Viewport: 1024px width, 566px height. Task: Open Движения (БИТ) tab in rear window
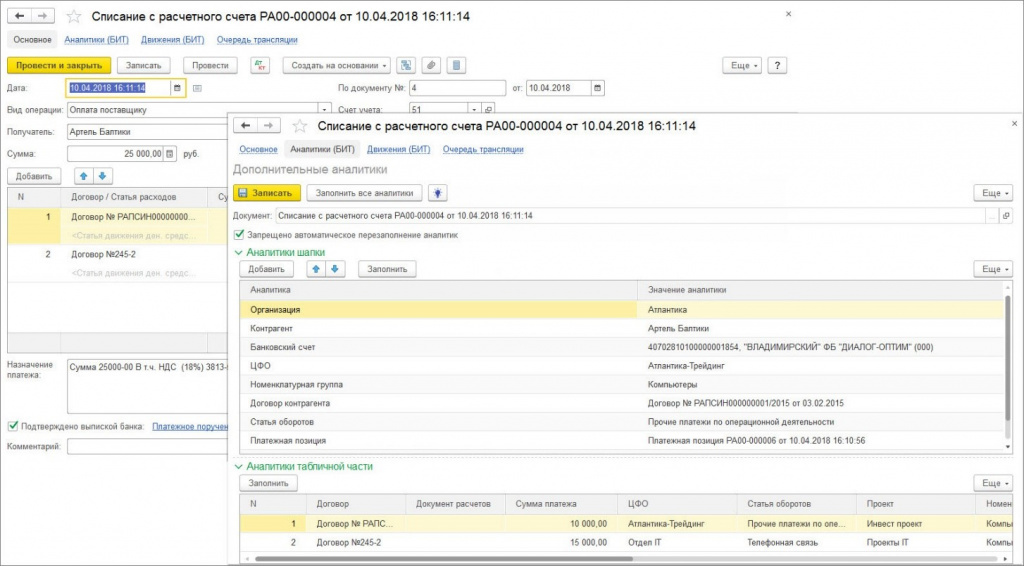[172, 40]
